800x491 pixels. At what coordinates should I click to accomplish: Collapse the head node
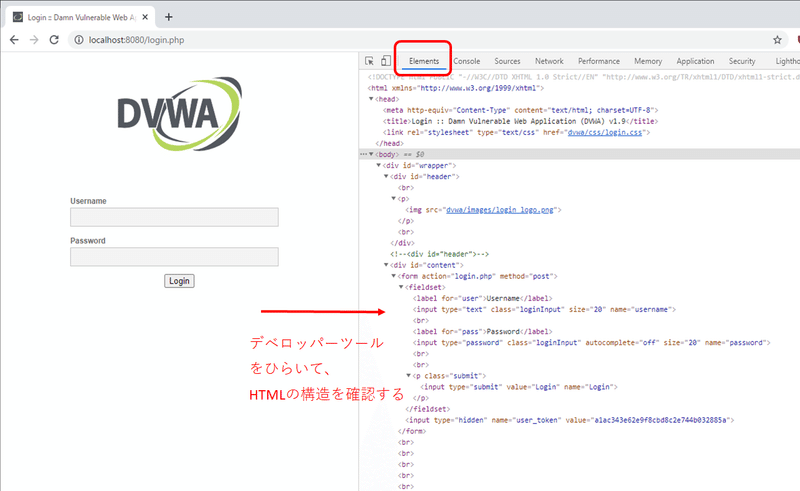coord(371,99)
